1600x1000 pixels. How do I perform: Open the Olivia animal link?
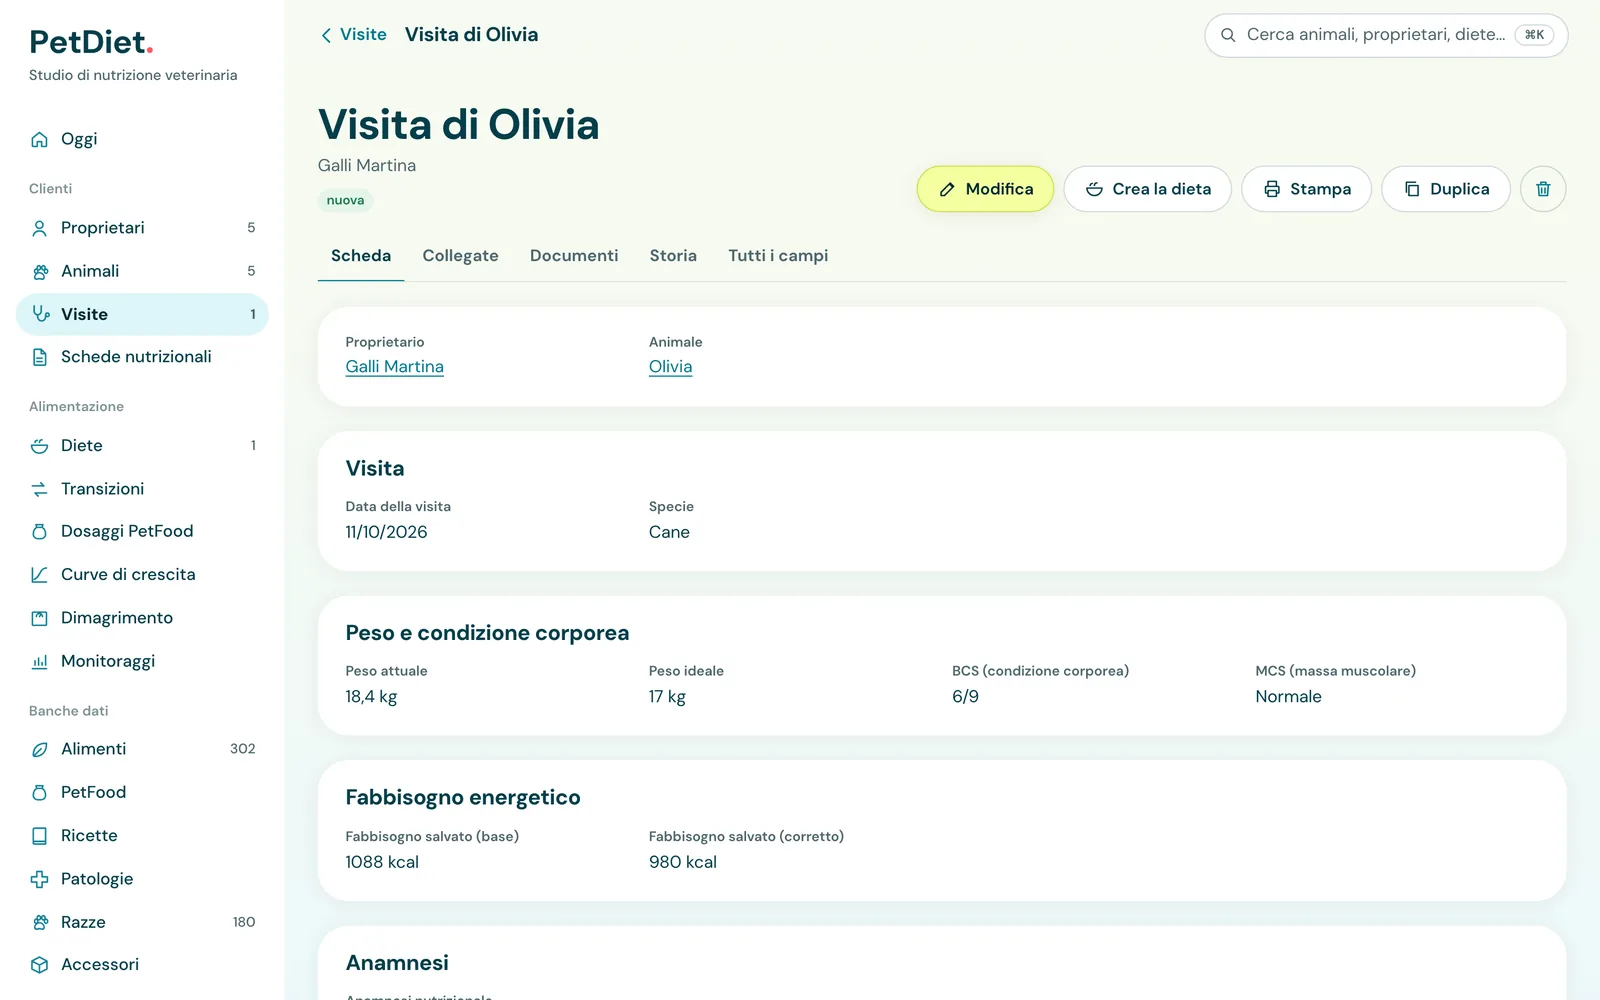click(670, 367)
